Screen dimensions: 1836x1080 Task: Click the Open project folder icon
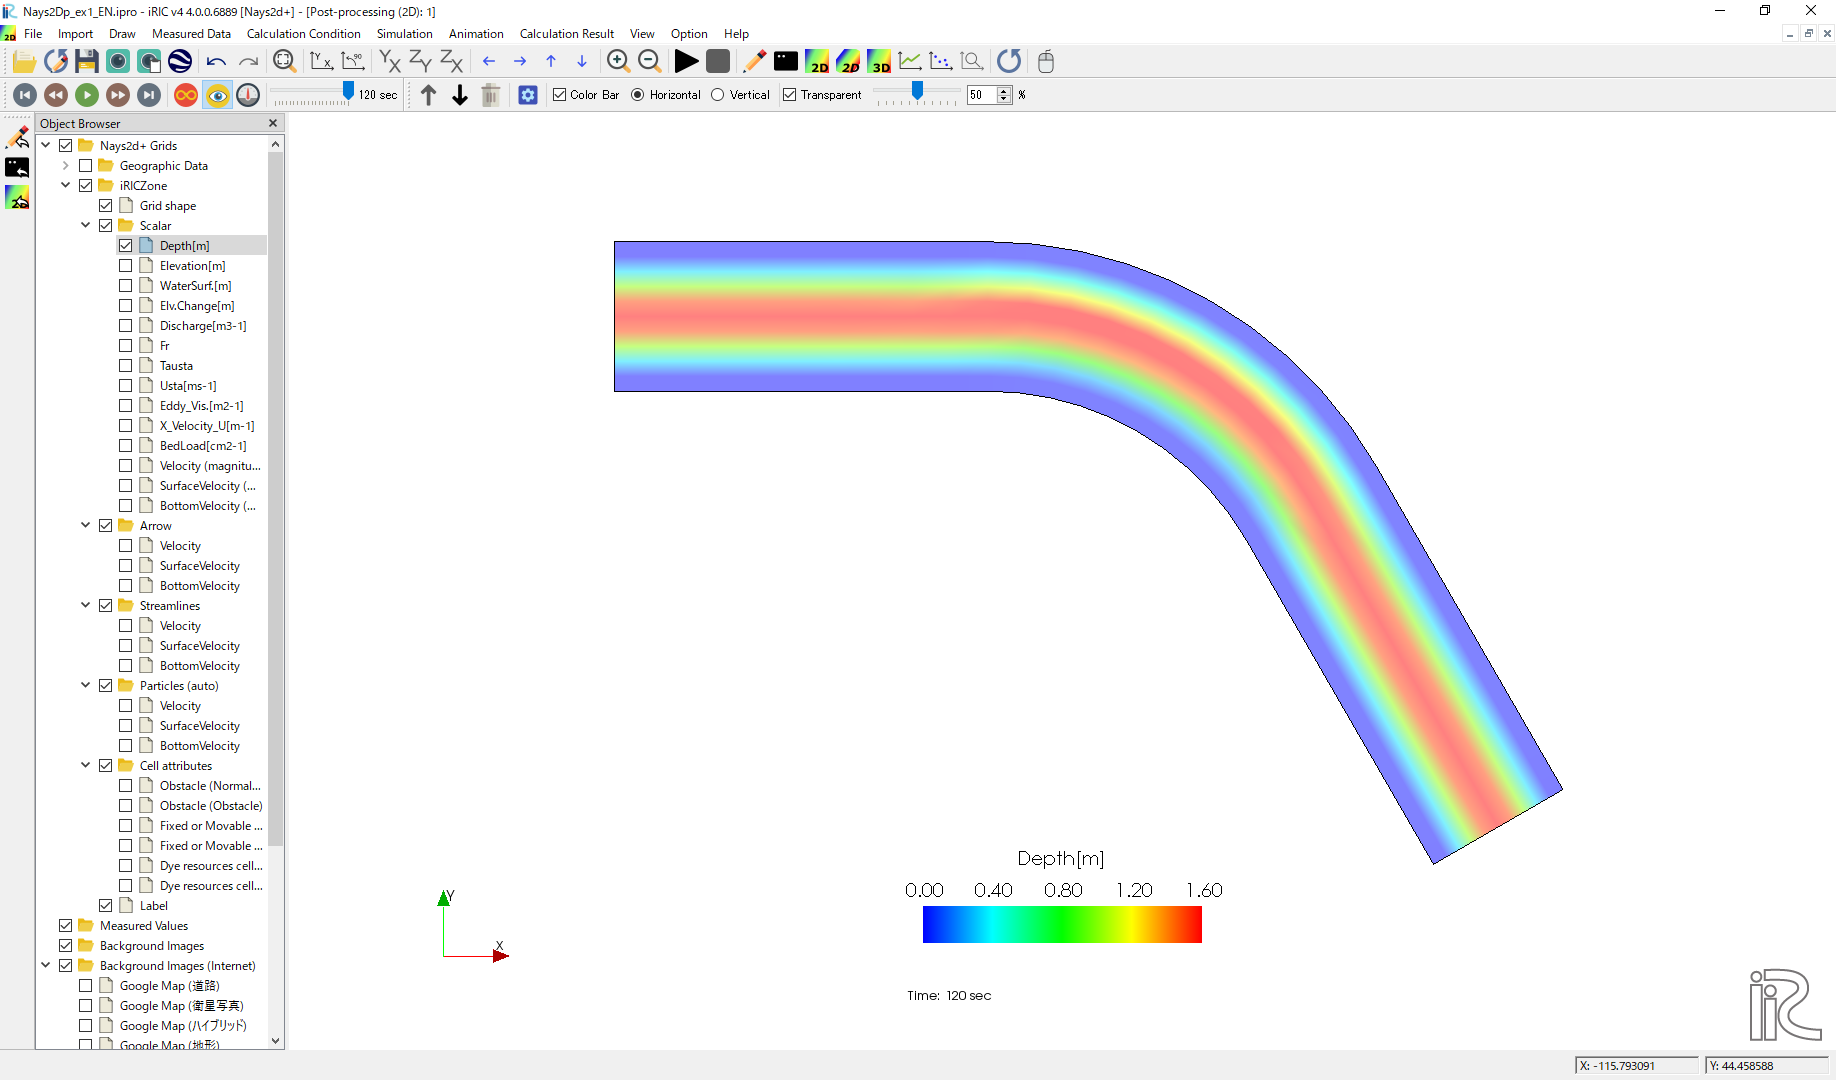click(x=24, y=62)
